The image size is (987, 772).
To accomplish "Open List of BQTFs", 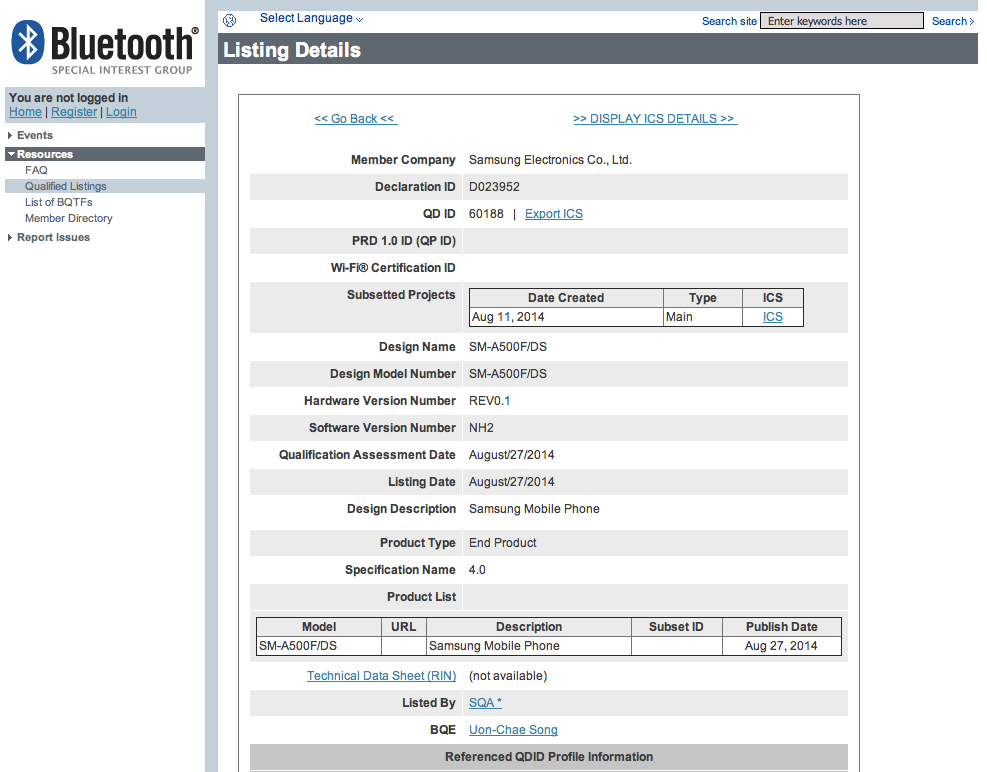I will point(59,202).
